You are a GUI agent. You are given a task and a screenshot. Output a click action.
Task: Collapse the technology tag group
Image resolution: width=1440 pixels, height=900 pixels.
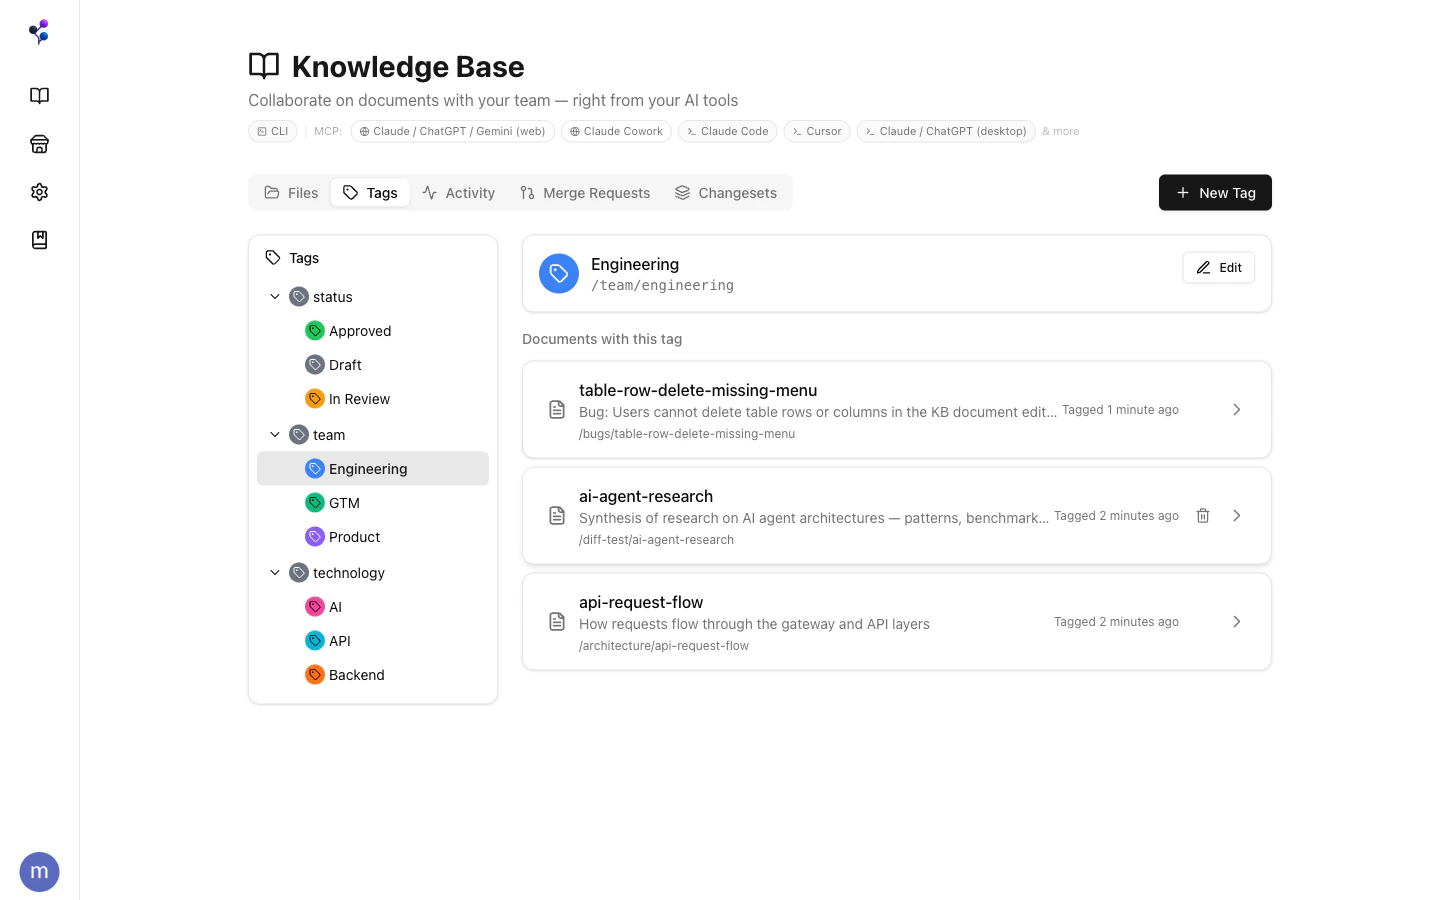pyautogui.click(x=275, y=573)
